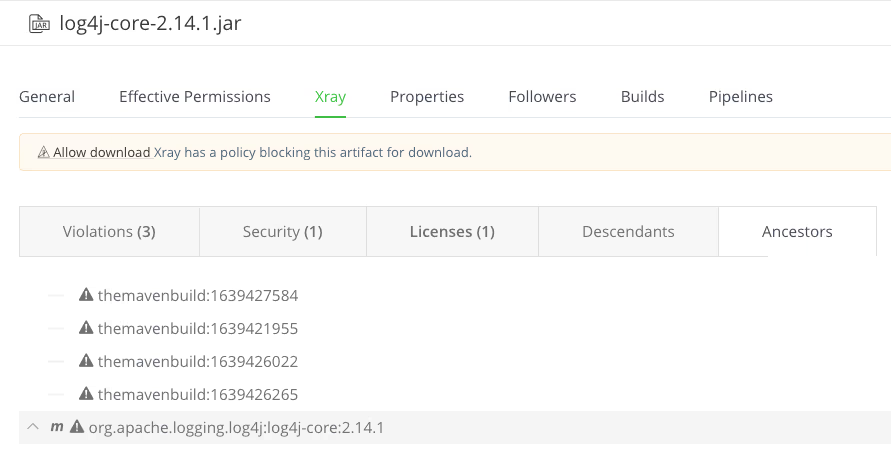The height and width of the screenshot is (449, 891).
Task: Open the General tab
Action: (47, 97)
